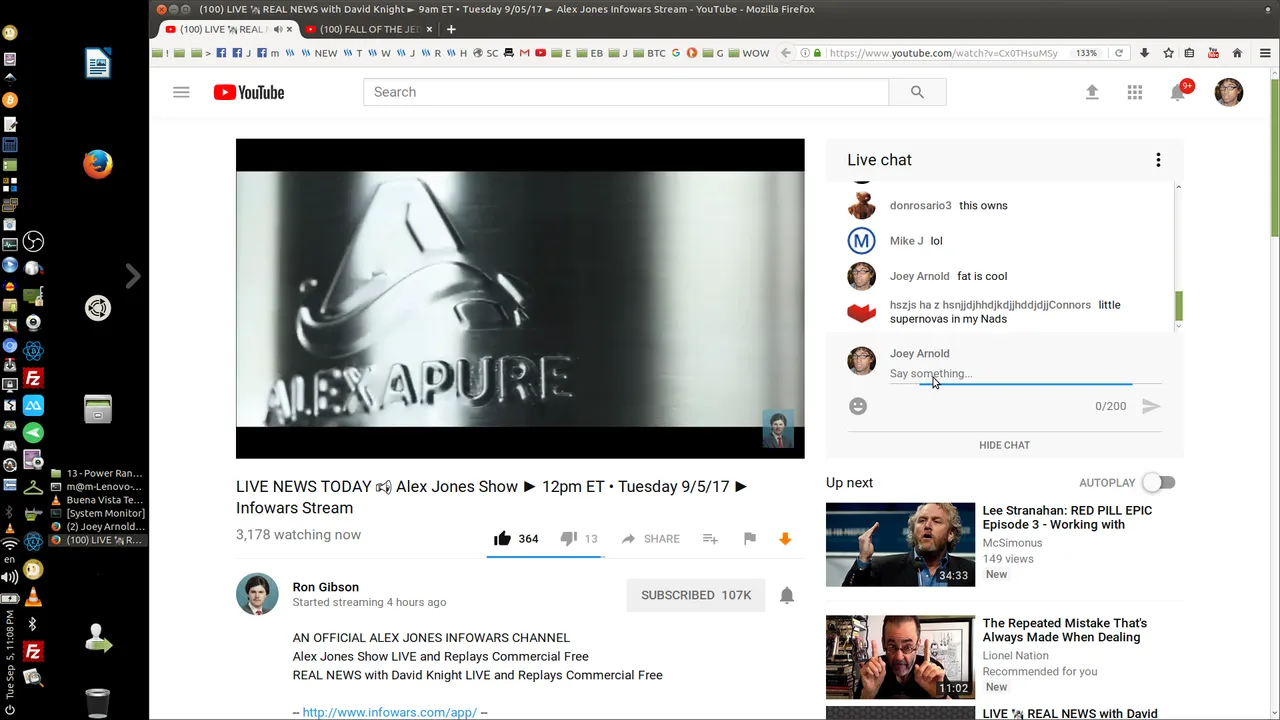Image resolution: width=1280 pixels, height=720 pixels.
Task: Click the Alexapure video player
Action: pyautogui.click(x=520, y=298)
